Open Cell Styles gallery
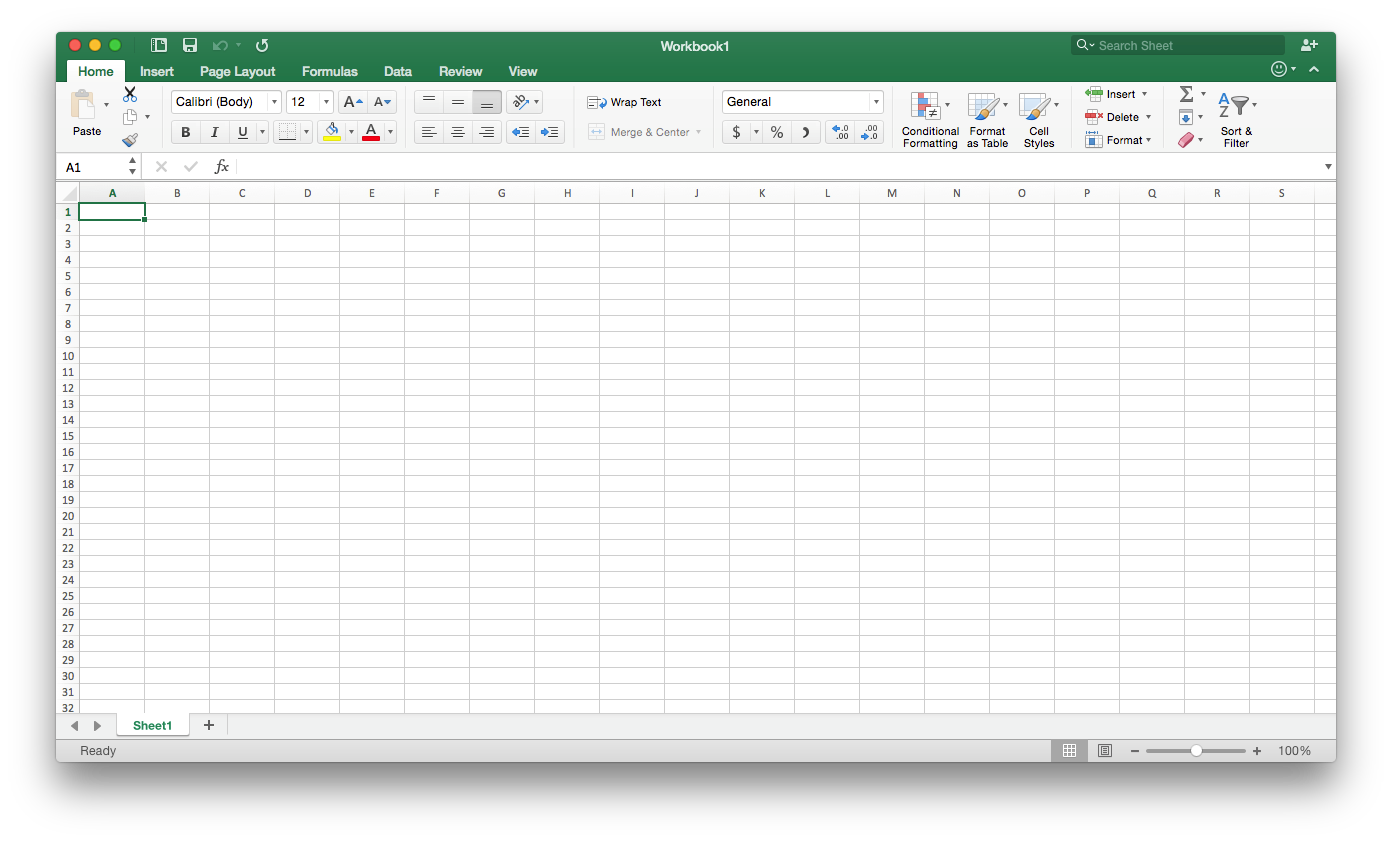1392x842 pixels. tap(1039, 120)
